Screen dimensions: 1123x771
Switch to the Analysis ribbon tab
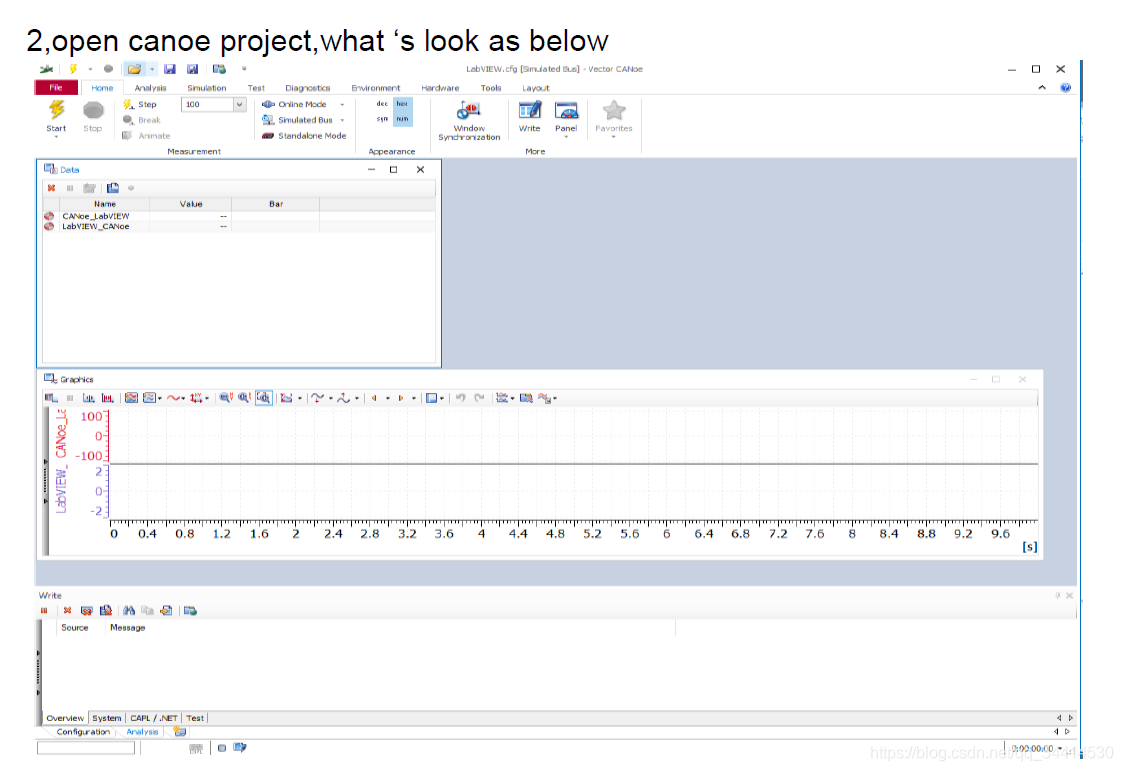150,88
